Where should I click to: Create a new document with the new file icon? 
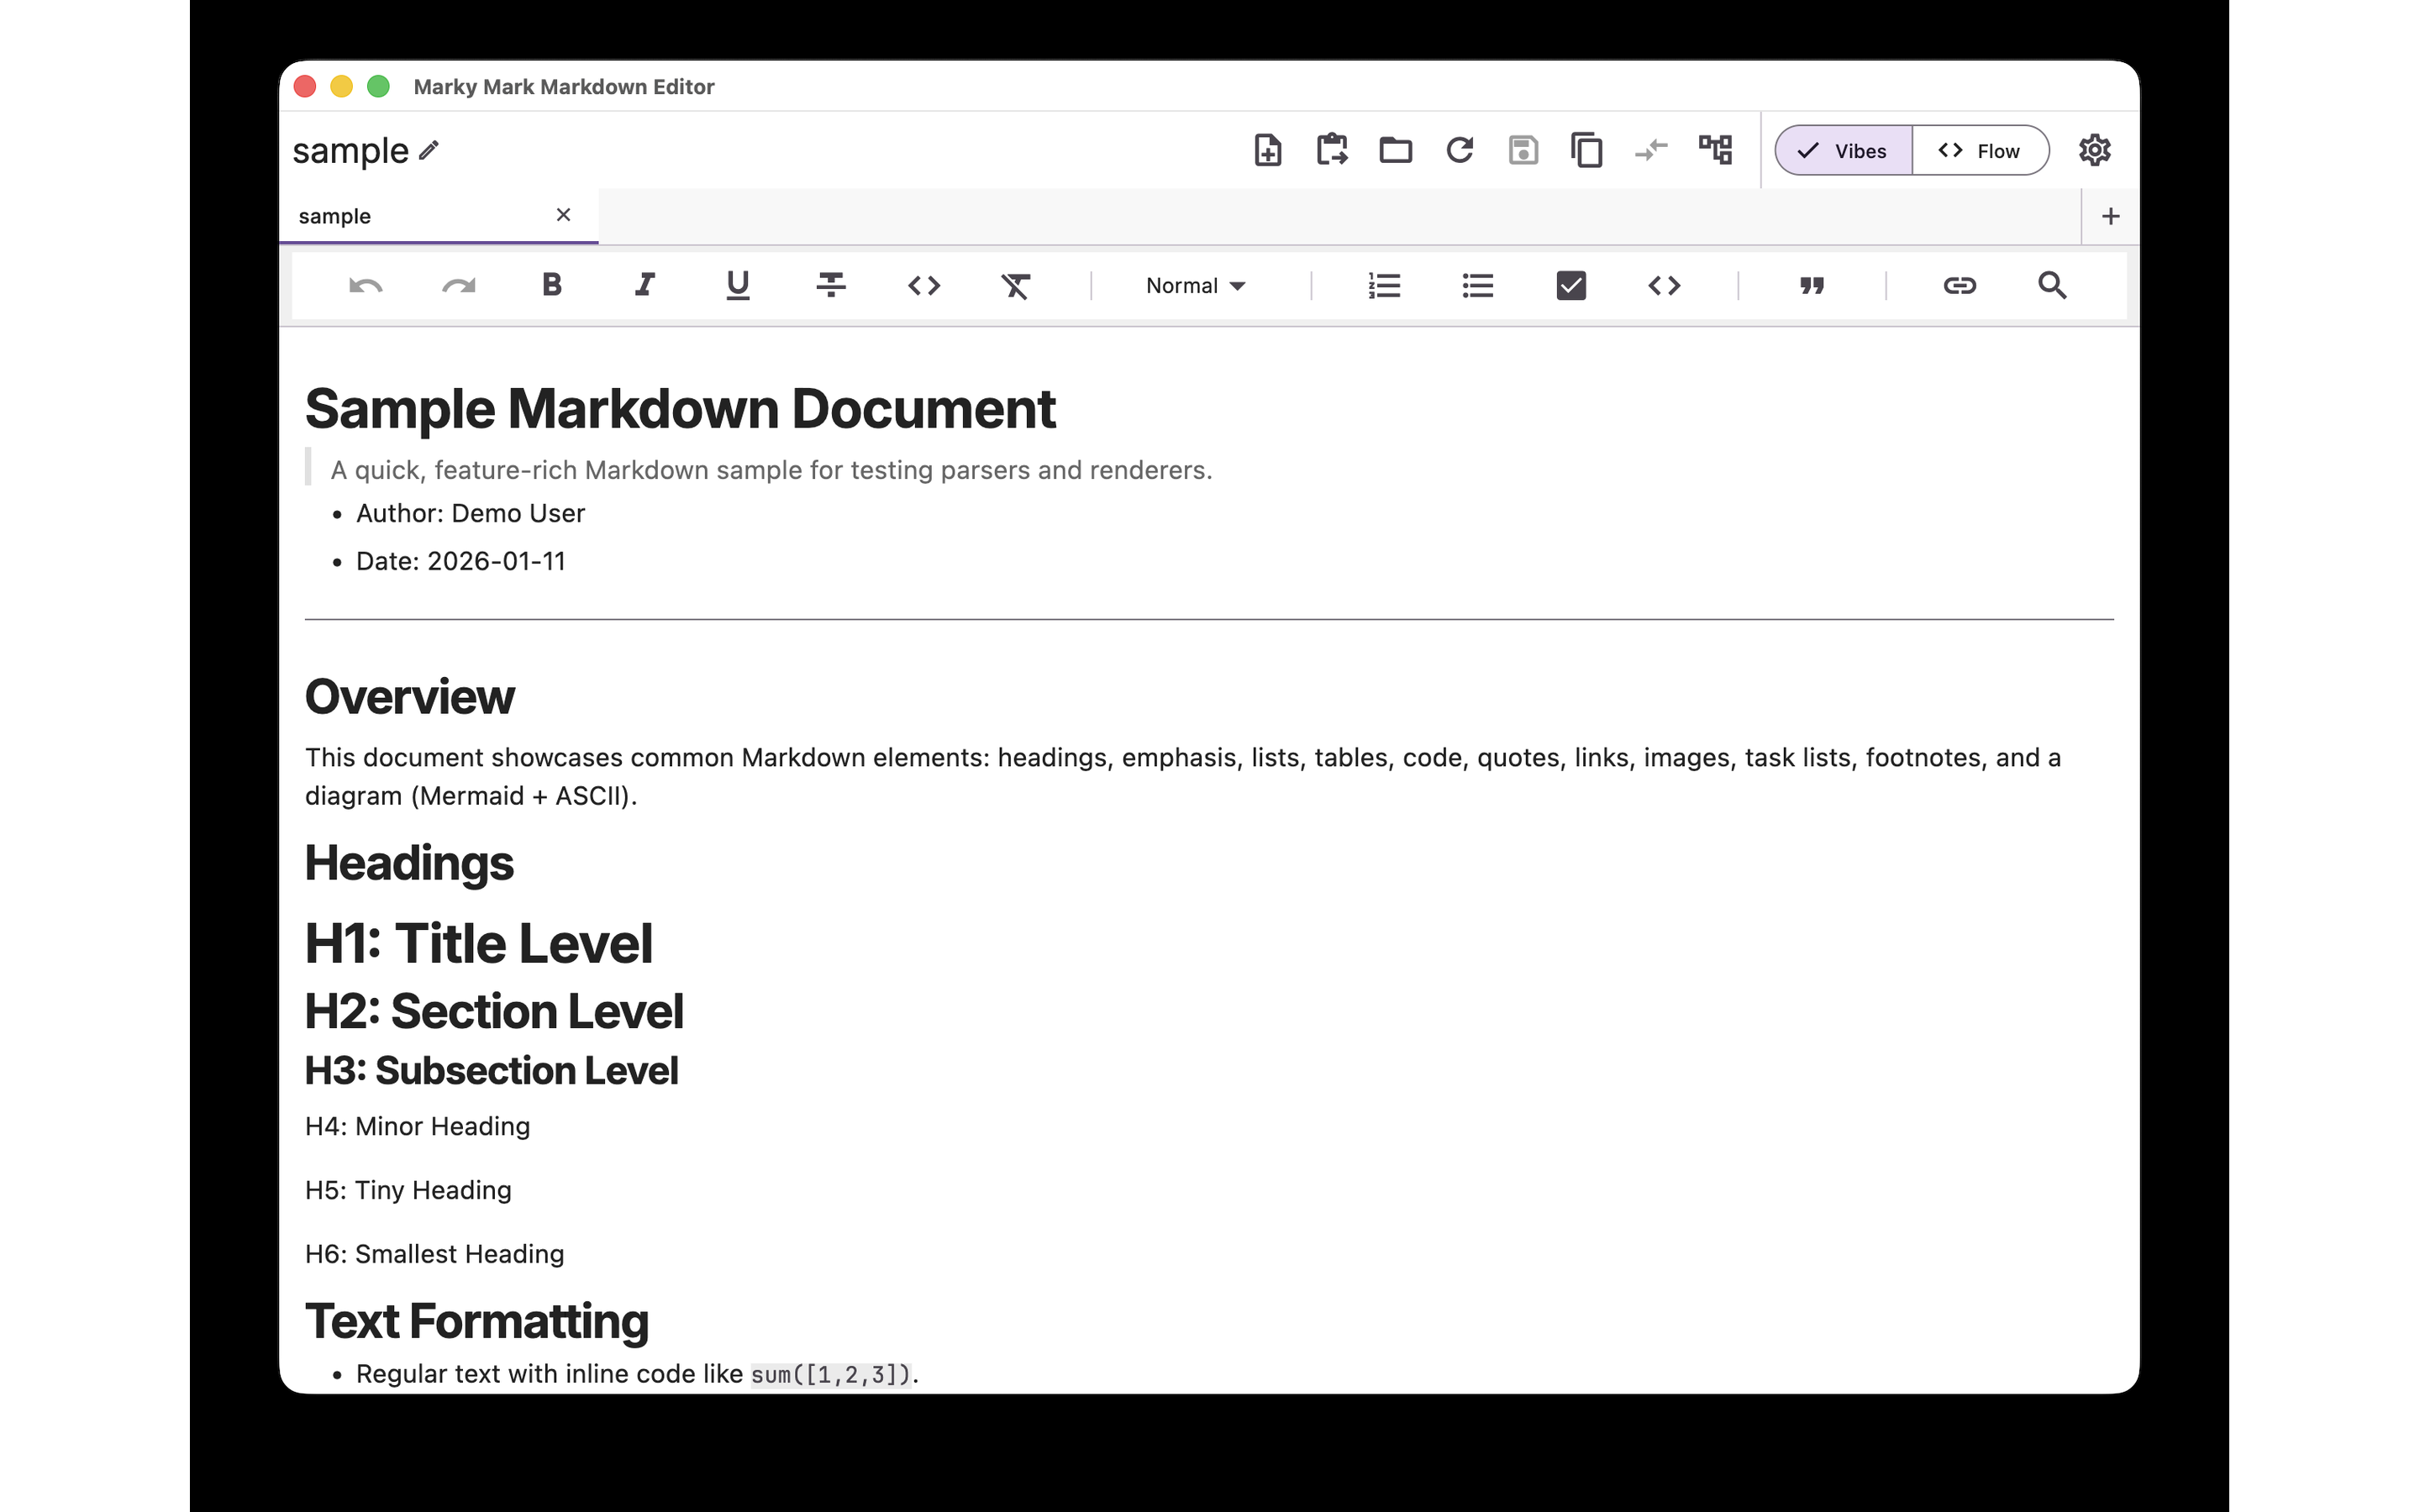pyautogui.click(x=1268, y=150)
